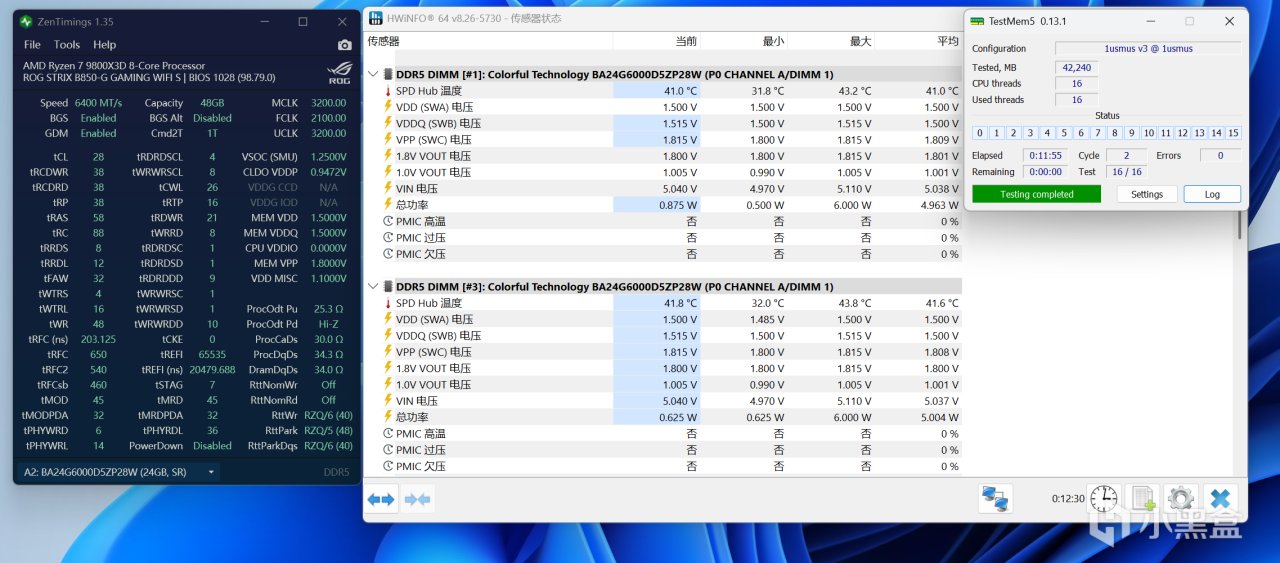Click the ZenTimings camera screenshot icon

point(345,45)
